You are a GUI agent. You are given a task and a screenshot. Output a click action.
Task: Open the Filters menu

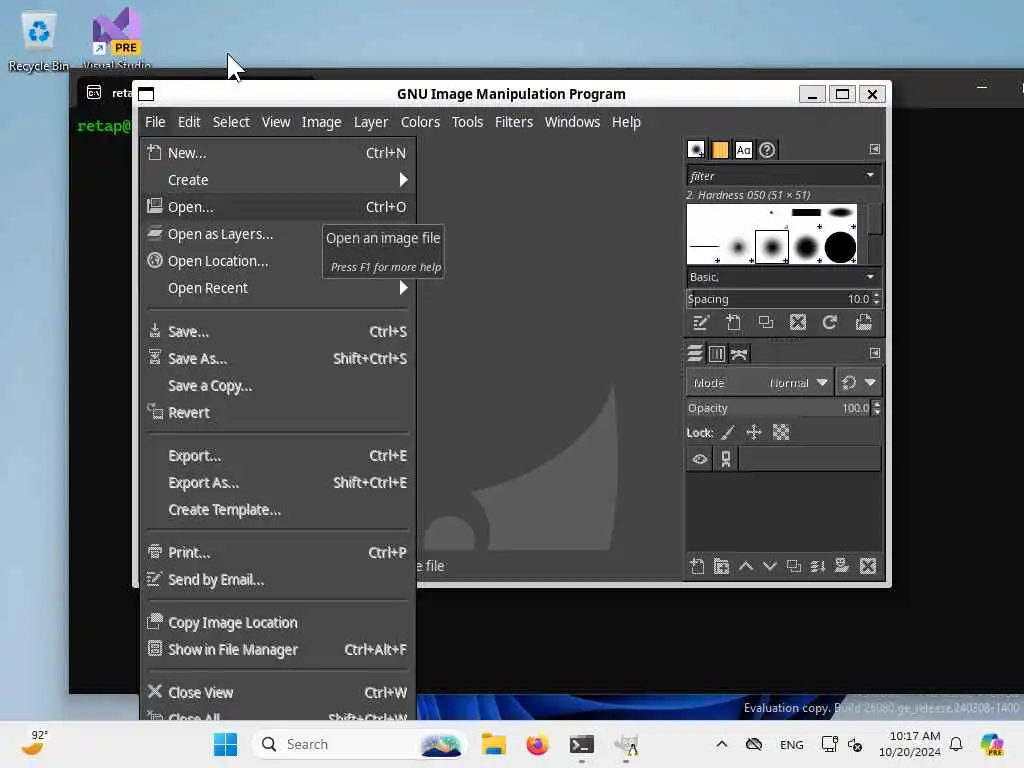(513, 122)
